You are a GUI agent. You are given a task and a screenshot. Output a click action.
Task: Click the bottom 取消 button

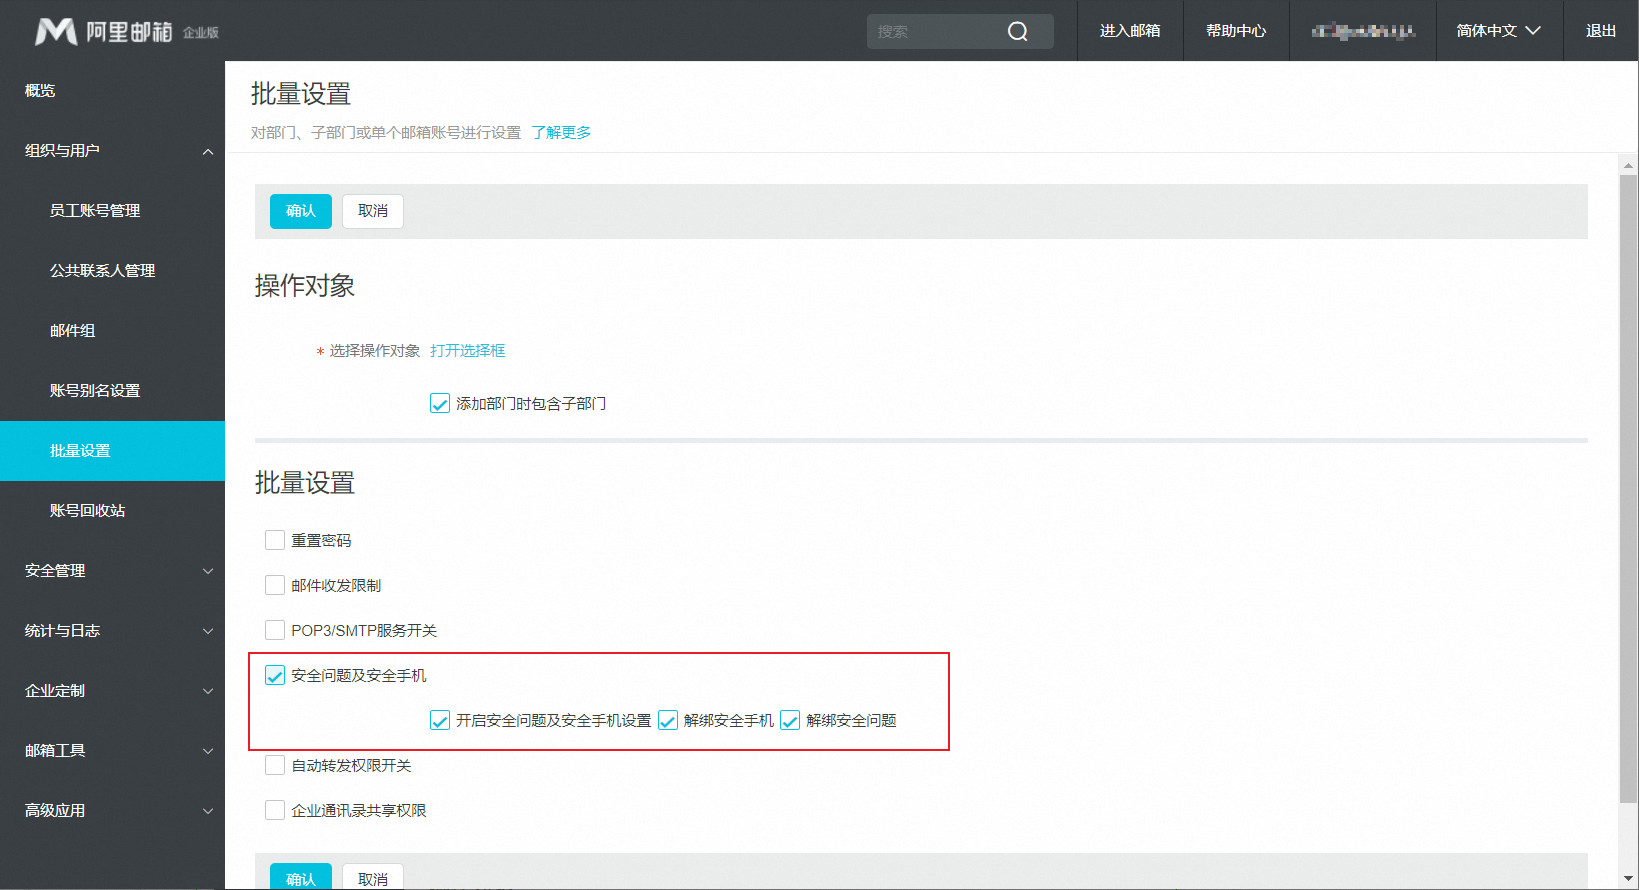coord(373,877)
